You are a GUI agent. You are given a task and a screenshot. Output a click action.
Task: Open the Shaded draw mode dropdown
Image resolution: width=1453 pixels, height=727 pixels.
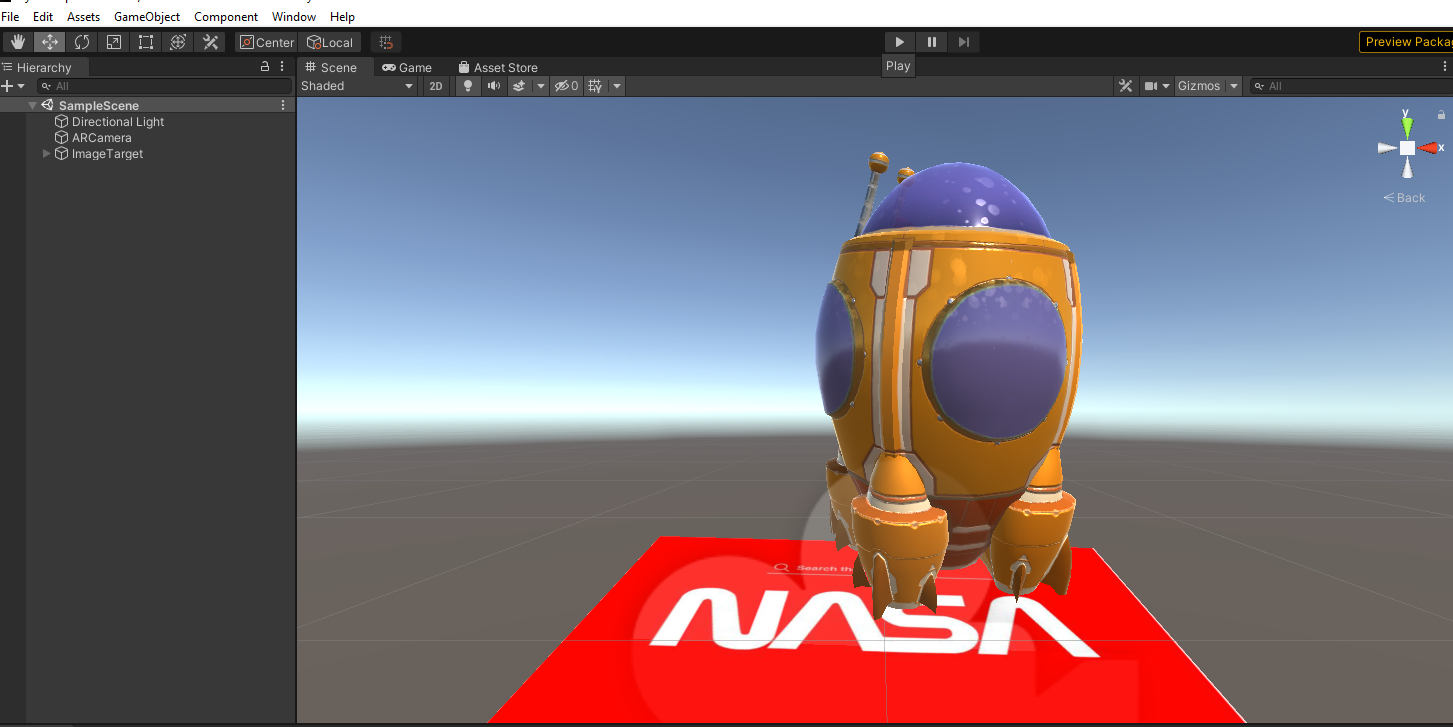coord(357,86)
